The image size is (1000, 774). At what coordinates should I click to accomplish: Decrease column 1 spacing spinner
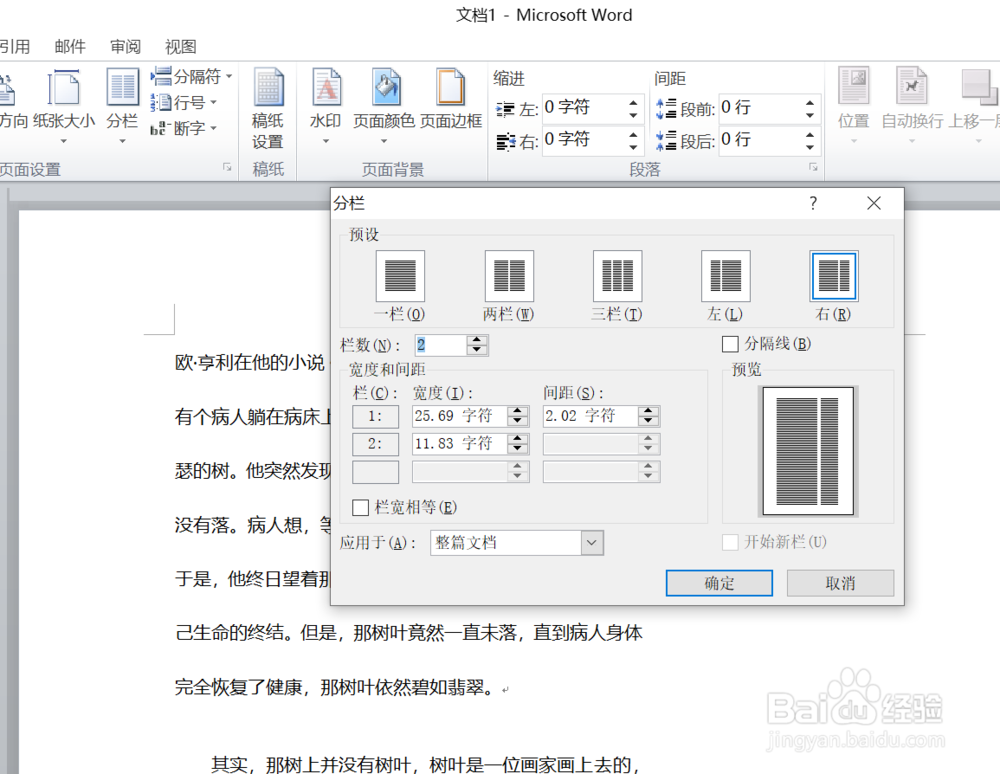648,421
